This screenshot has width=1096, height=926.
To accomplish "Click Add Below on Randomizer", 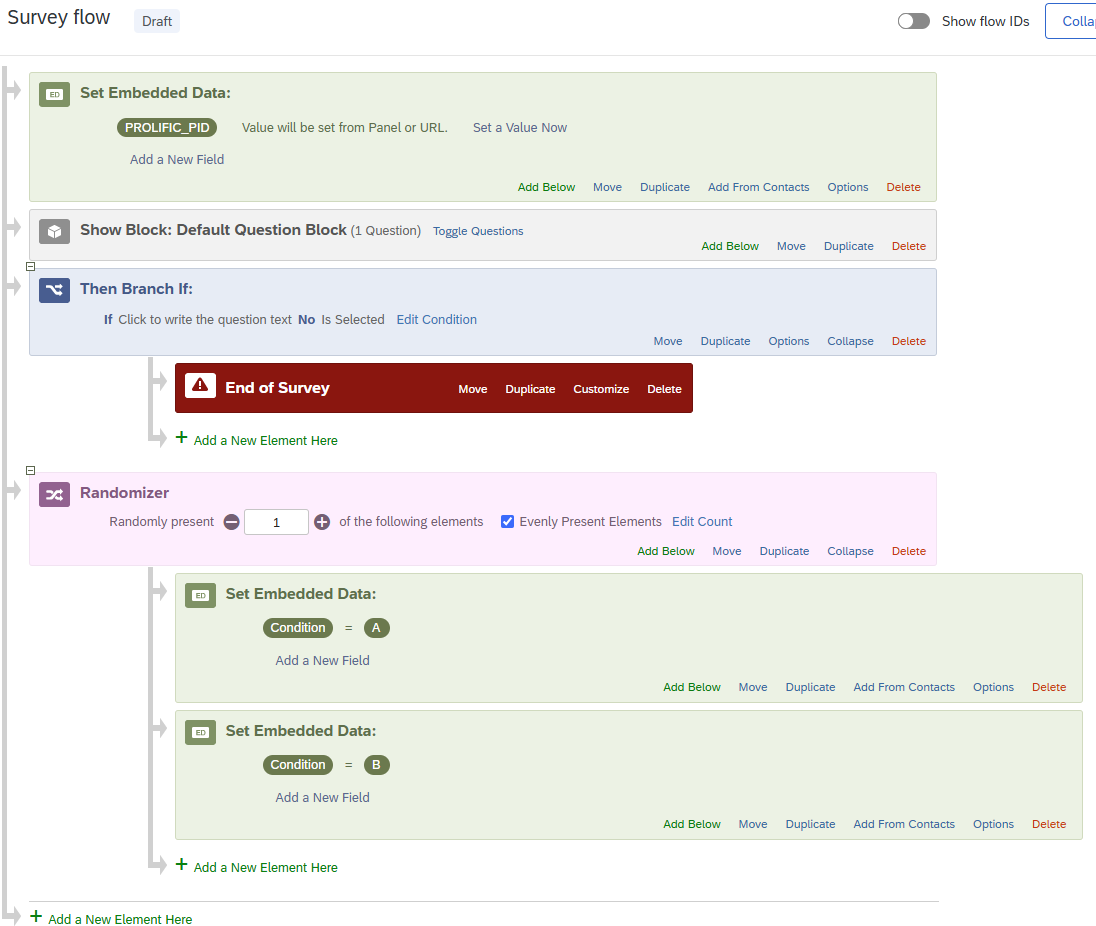I will tap(665, 551).
